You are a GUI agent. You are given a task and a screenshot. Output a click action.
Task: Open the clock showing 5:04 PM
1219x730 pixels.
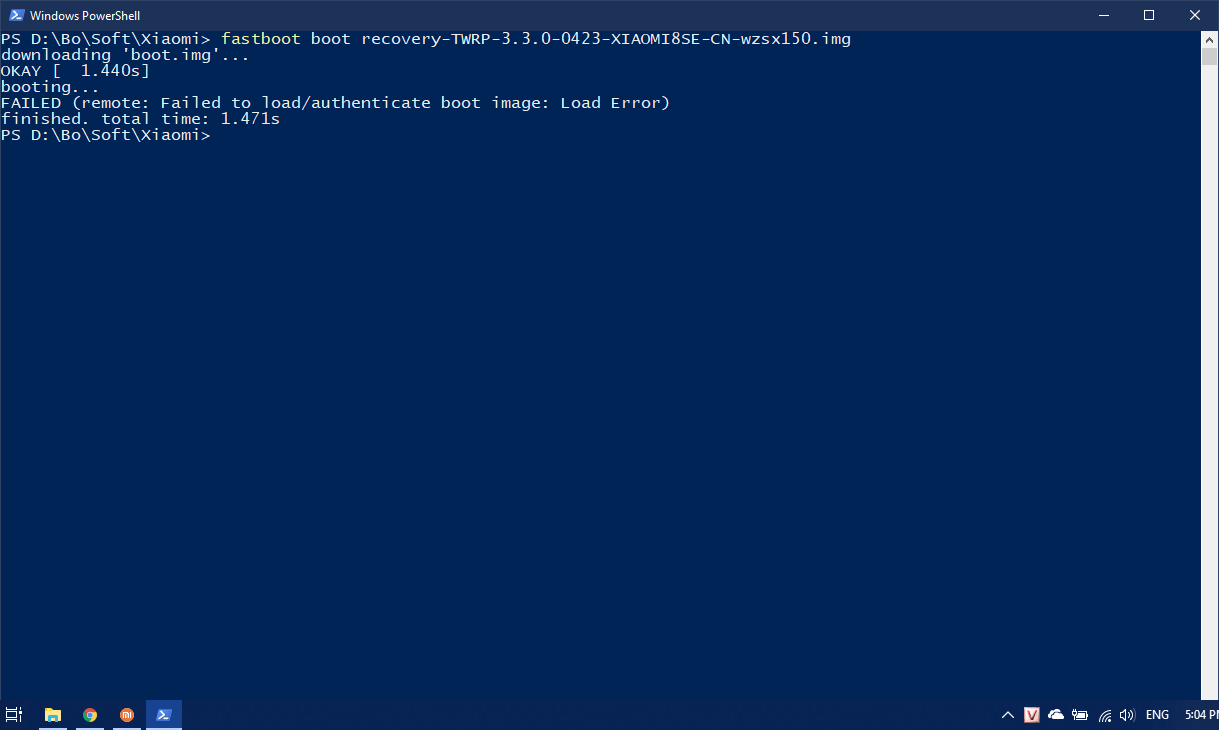pyautogui.click(x=1200, y=715)
